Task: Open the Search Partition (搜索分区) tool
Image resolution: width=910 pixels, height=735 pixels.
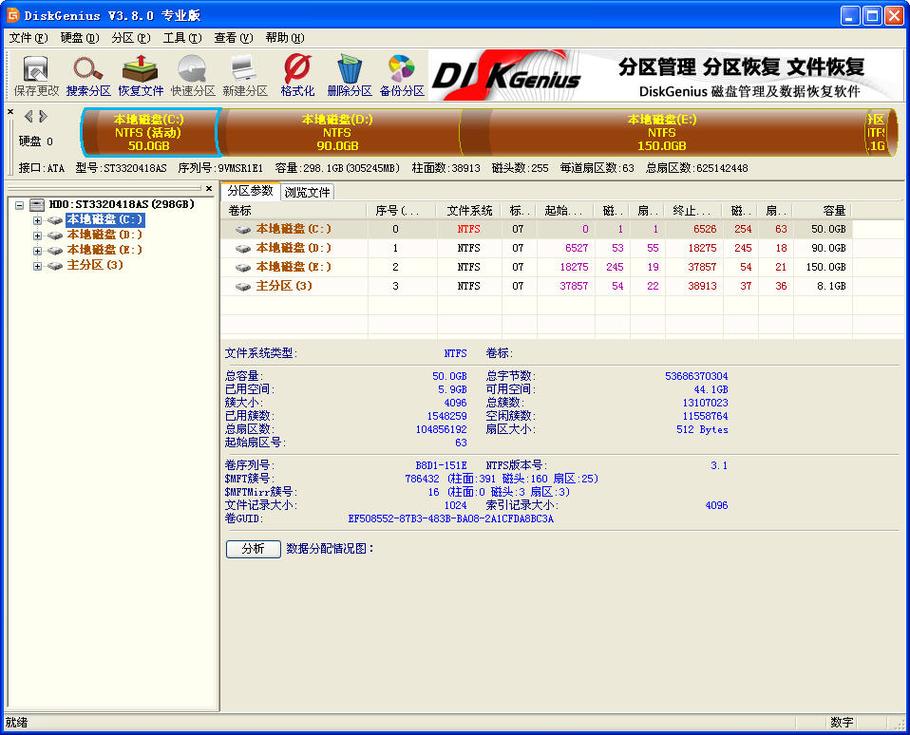Action: pos(88,75)
